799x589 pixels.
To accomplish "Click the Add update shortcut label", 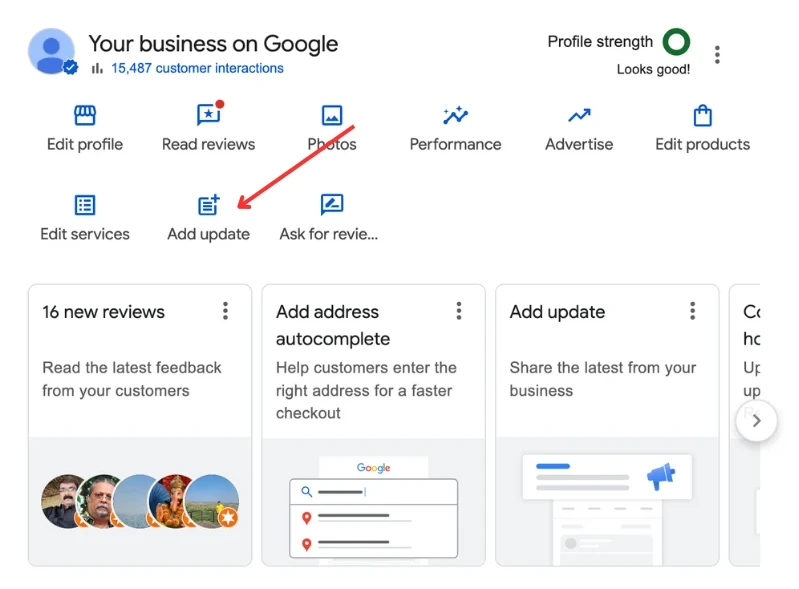I will pyautogui.click(x=208, y=234).
